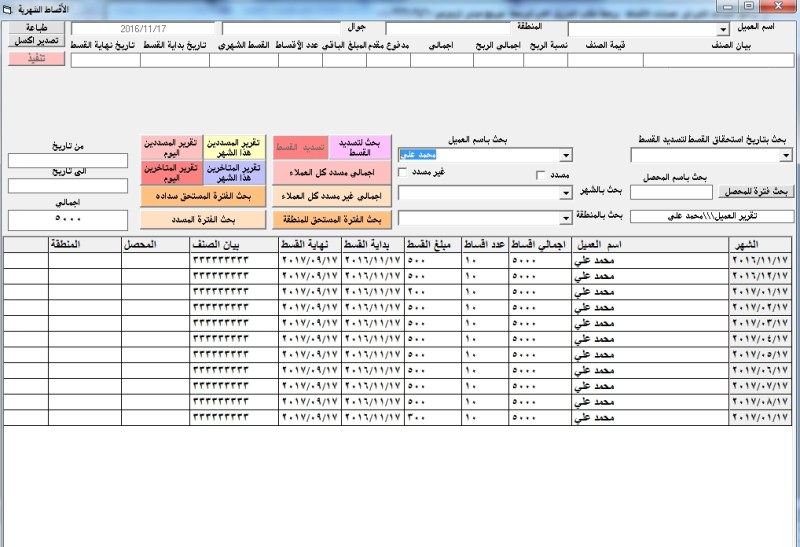Click اجمالي مسدد كل العملاء button
Screen dimensions: 800x547
pyautogui.click(x=332, y=173)
